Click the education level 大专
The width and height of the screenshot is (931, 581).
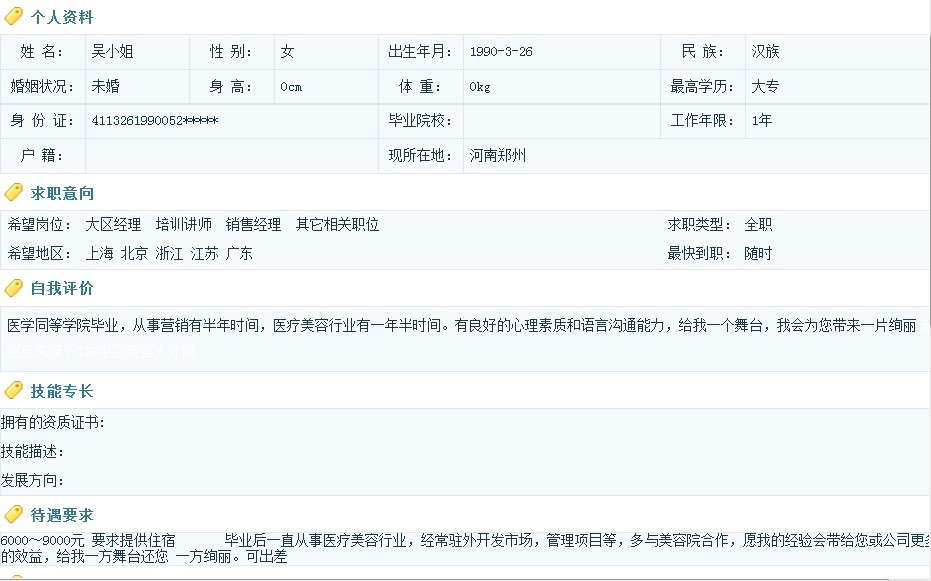765,87
